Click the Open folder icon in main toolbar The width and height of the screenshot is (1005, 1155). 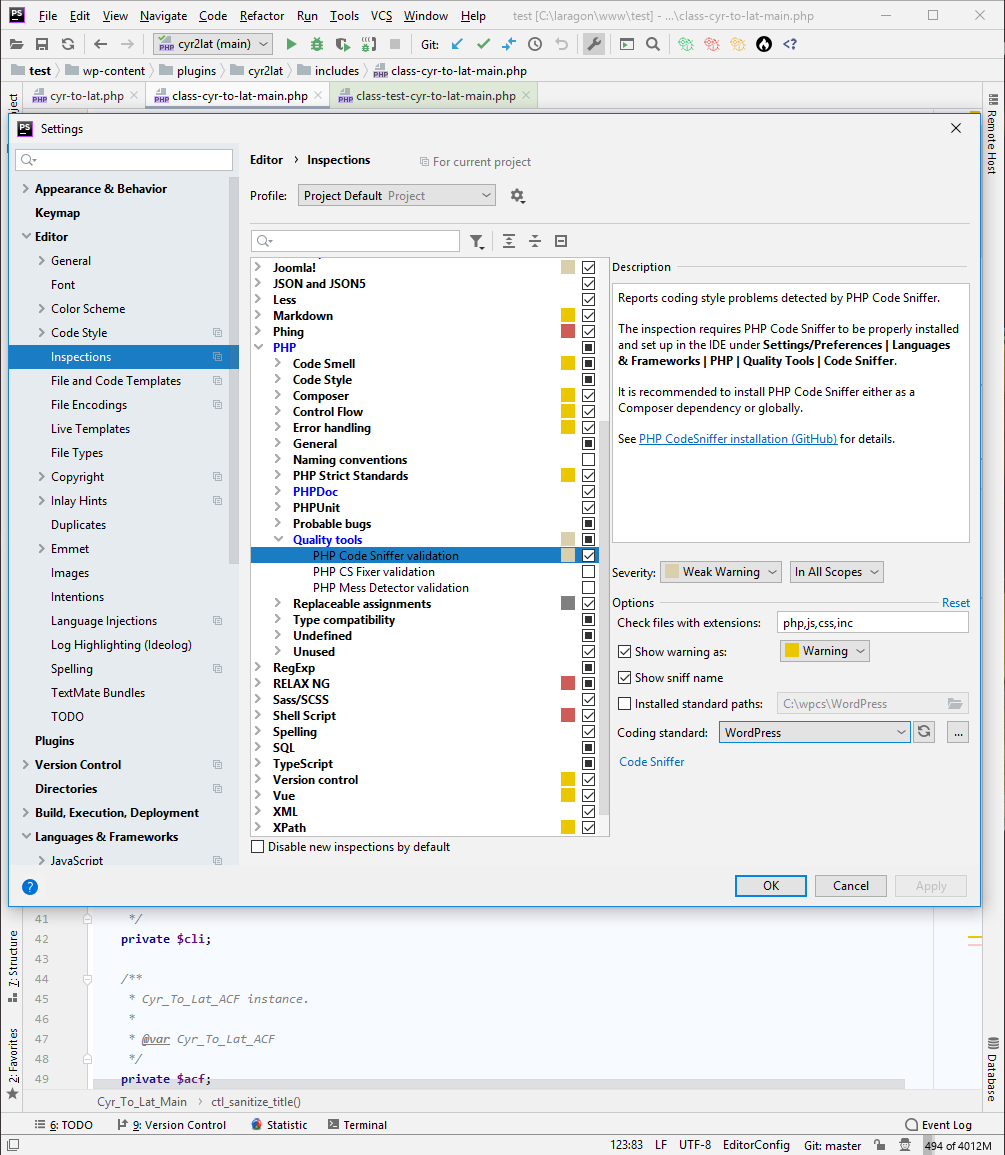click(x=16, y=44)
